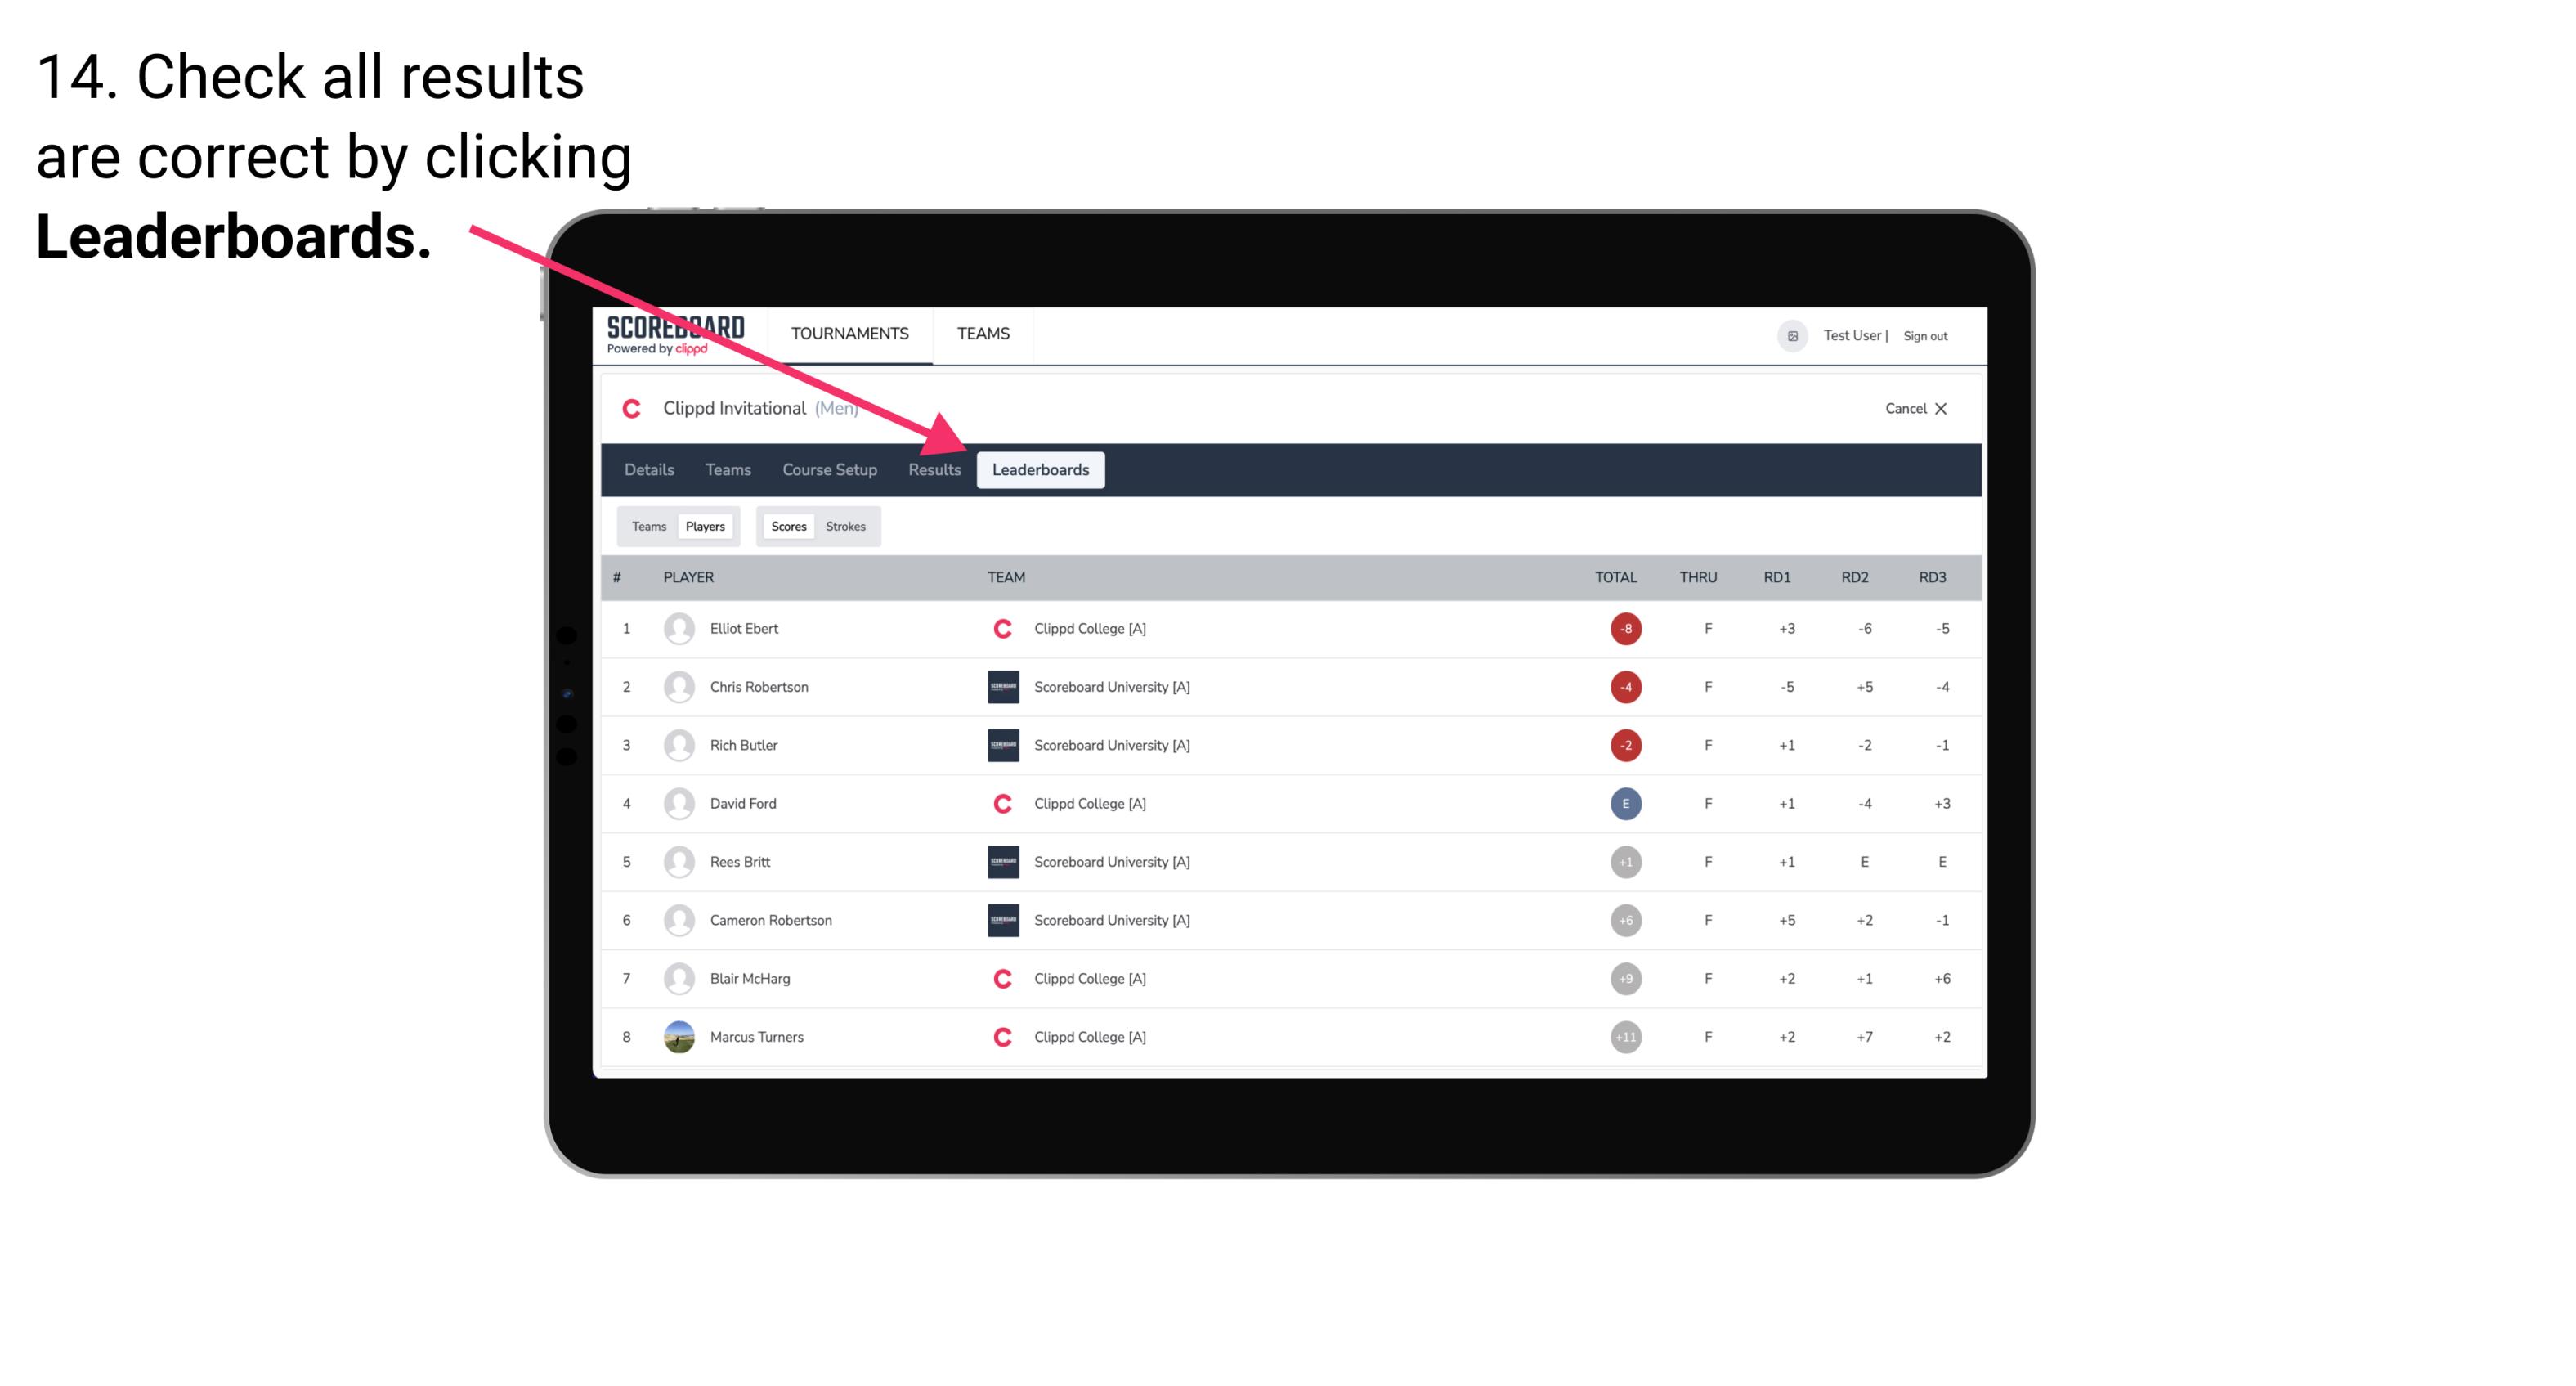Image resolution: width=2576 pixels, height=1386 pixels.
Task: Click the Clippd College team logo icon
Action: pyautogui.click(x=998, y=628)
